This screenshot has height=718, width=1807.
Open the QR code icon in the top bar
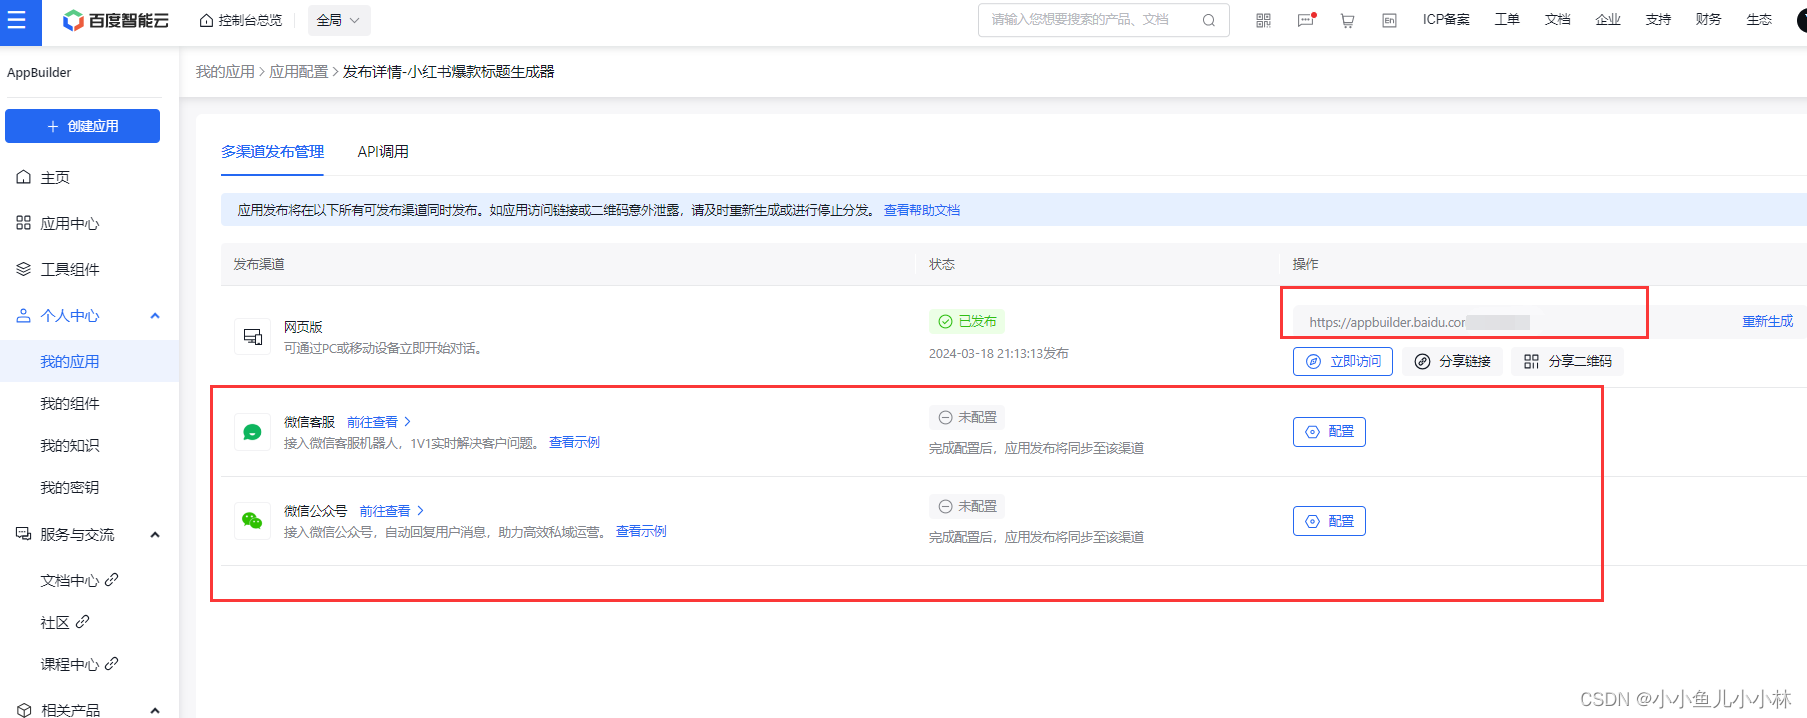coord(1264,20)
